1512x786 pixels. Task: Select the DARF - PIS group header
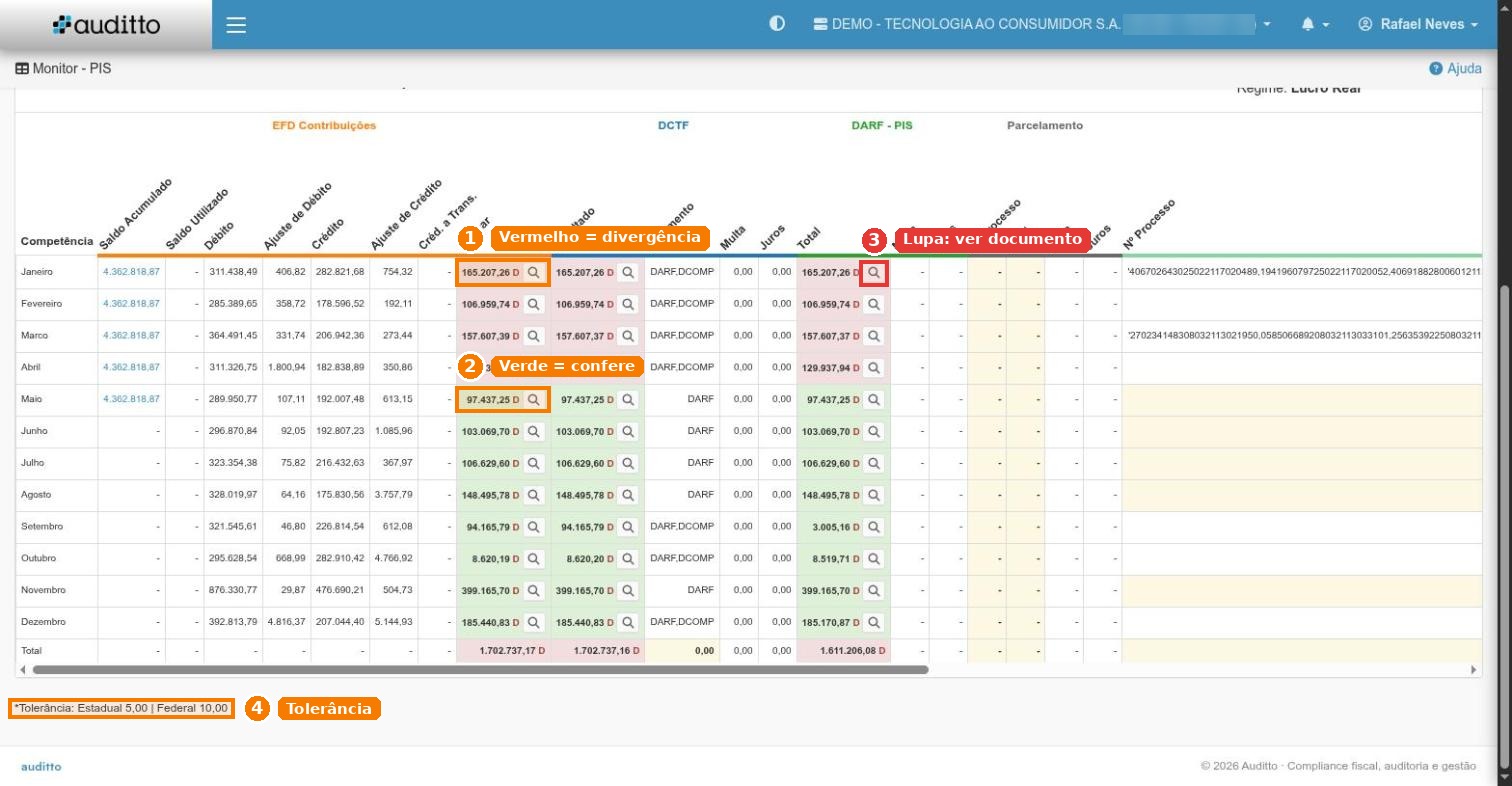click(882, 126)
